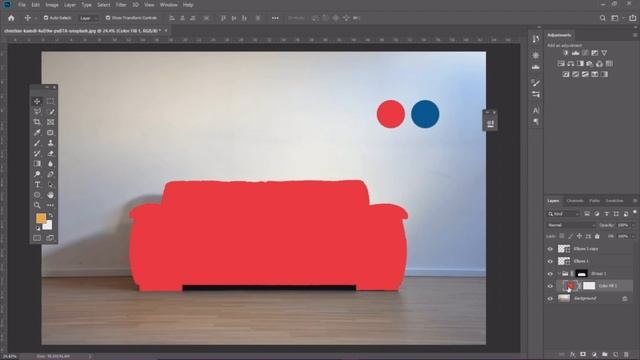Switch to the Paths tab
Viewport: 640px width, 360px height.
click(594, 201)
